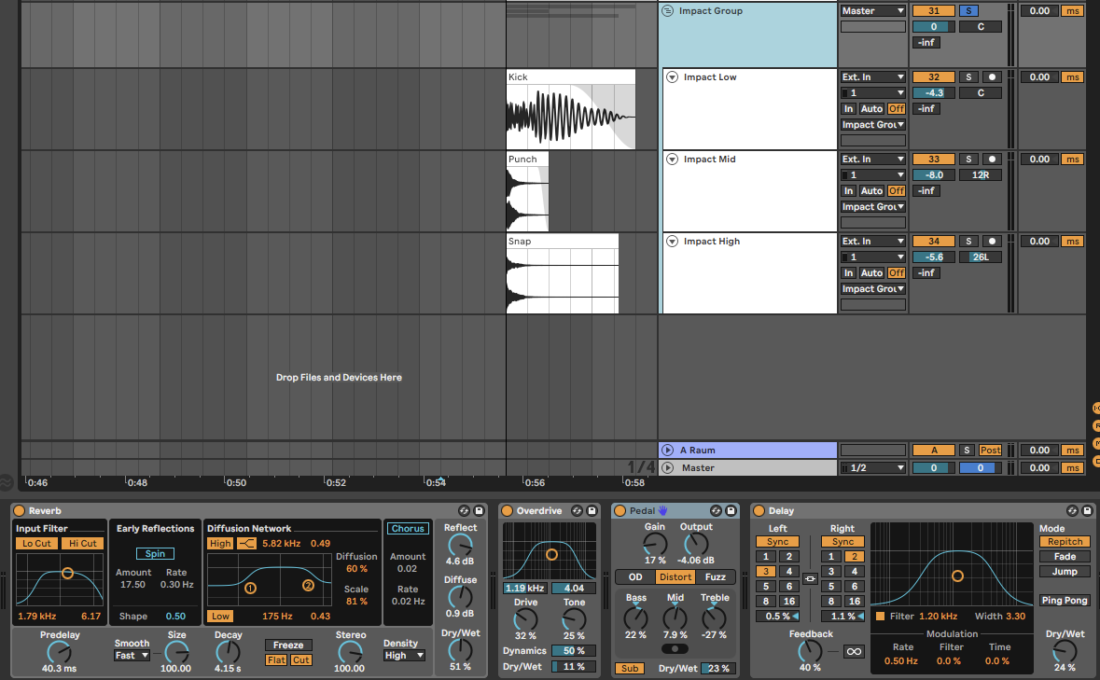1100x680 pixels.
Task: Toggle the Delay Filter on/off square
Action: coord(880,616)
